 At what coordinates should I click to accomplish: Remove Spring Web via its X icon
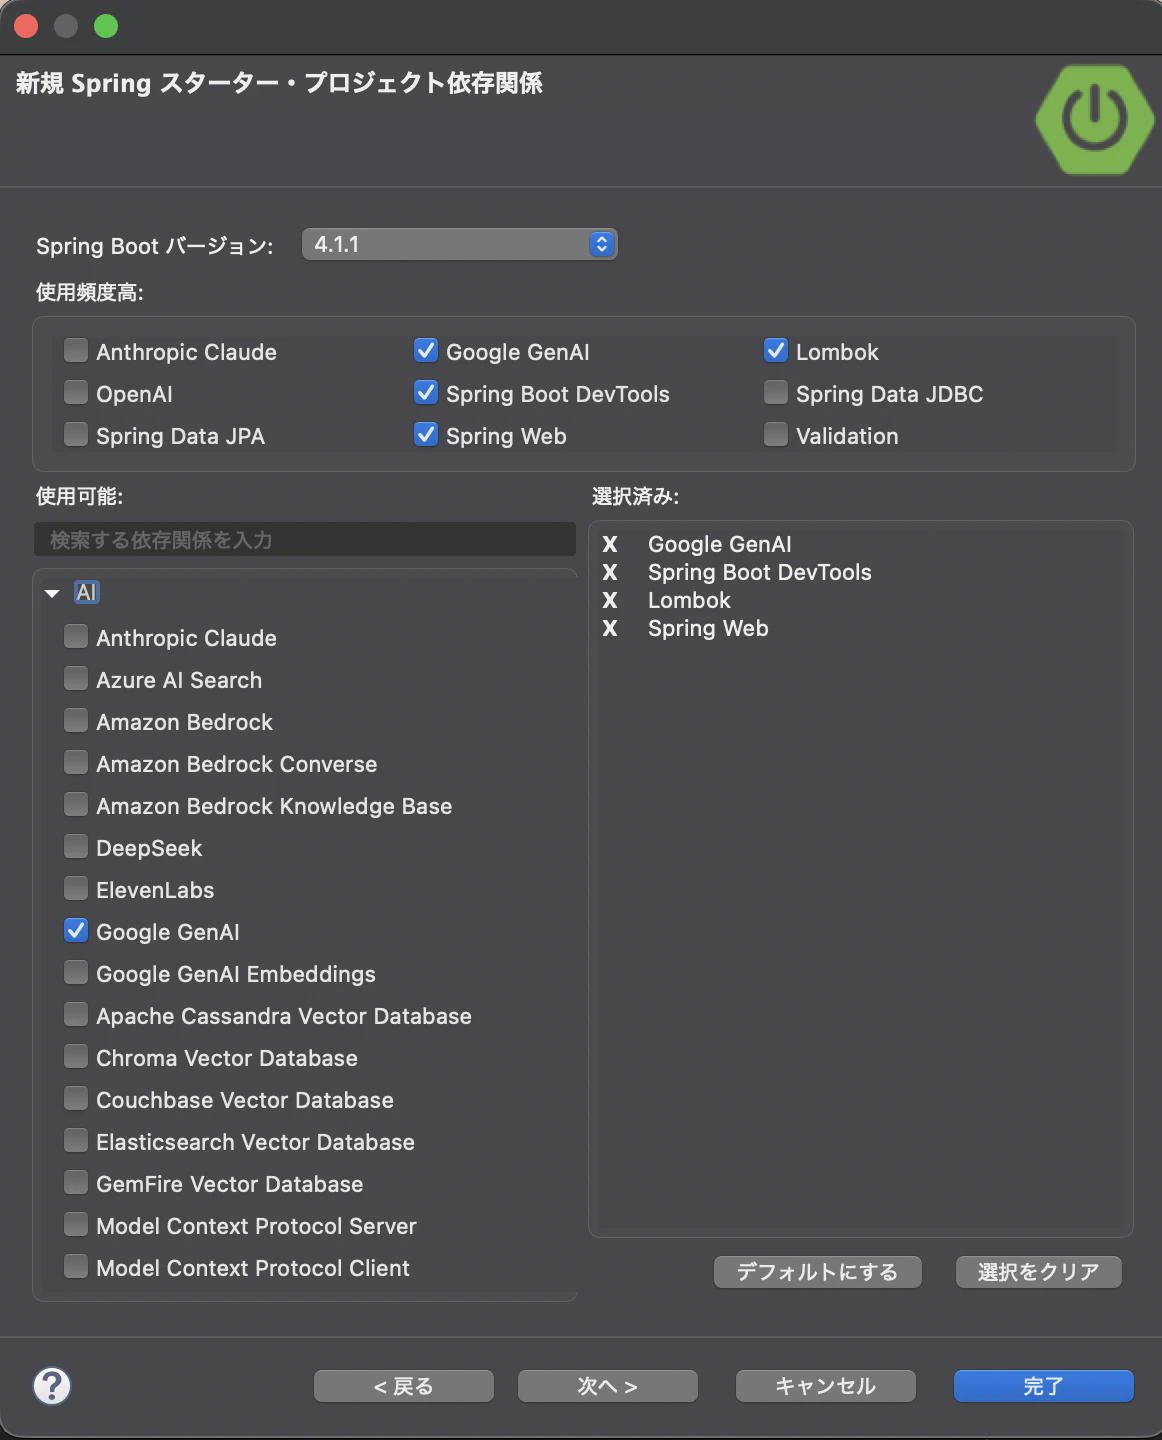[610, 628]
